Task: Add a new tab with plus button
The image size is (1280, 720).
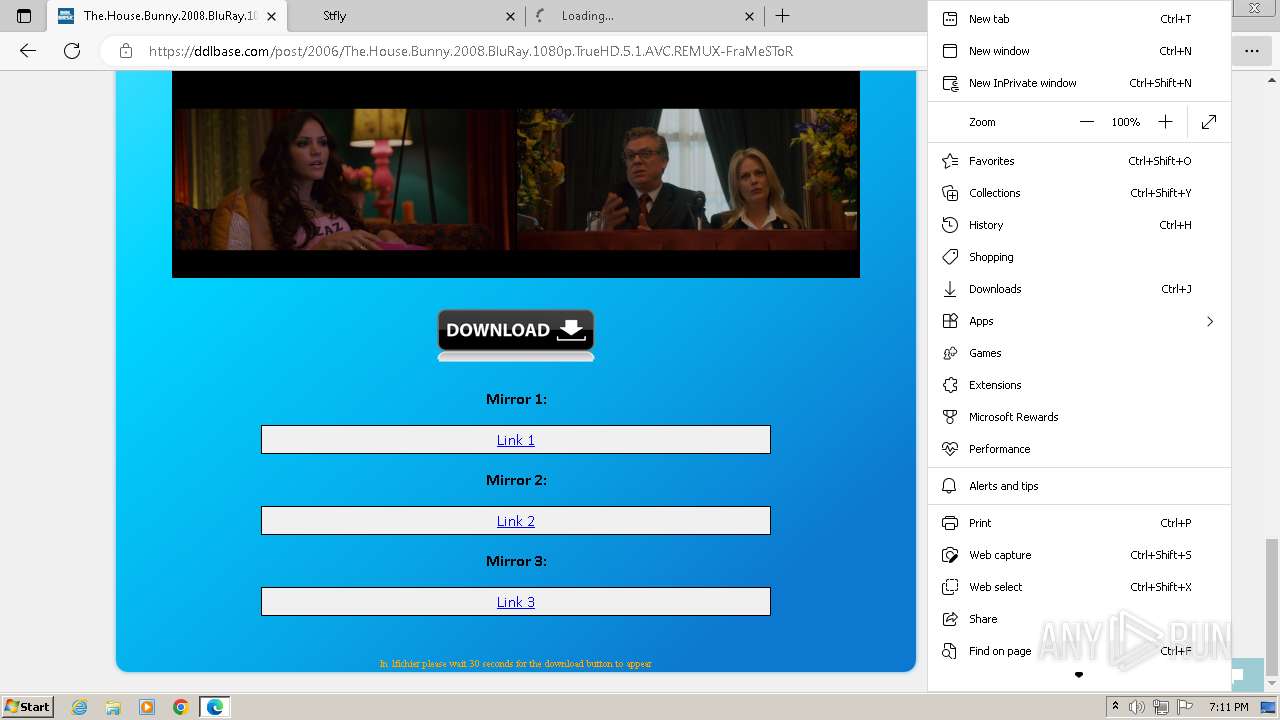Action: point(782,16)
